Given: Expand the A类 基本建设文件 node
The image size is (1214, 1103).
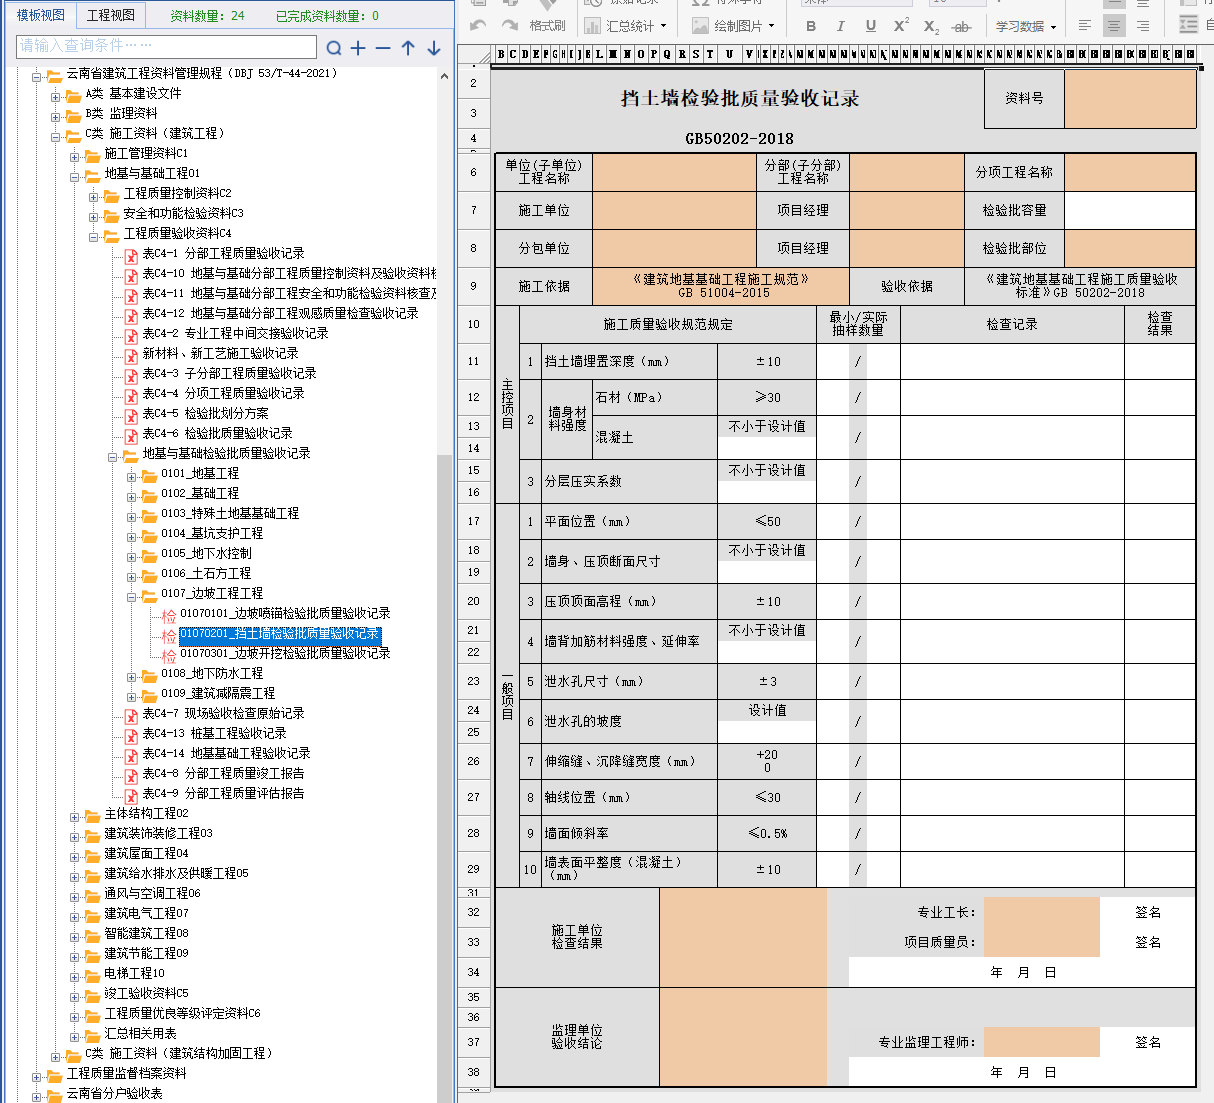Looking at the screenshot, I should (x=56, y=96).
